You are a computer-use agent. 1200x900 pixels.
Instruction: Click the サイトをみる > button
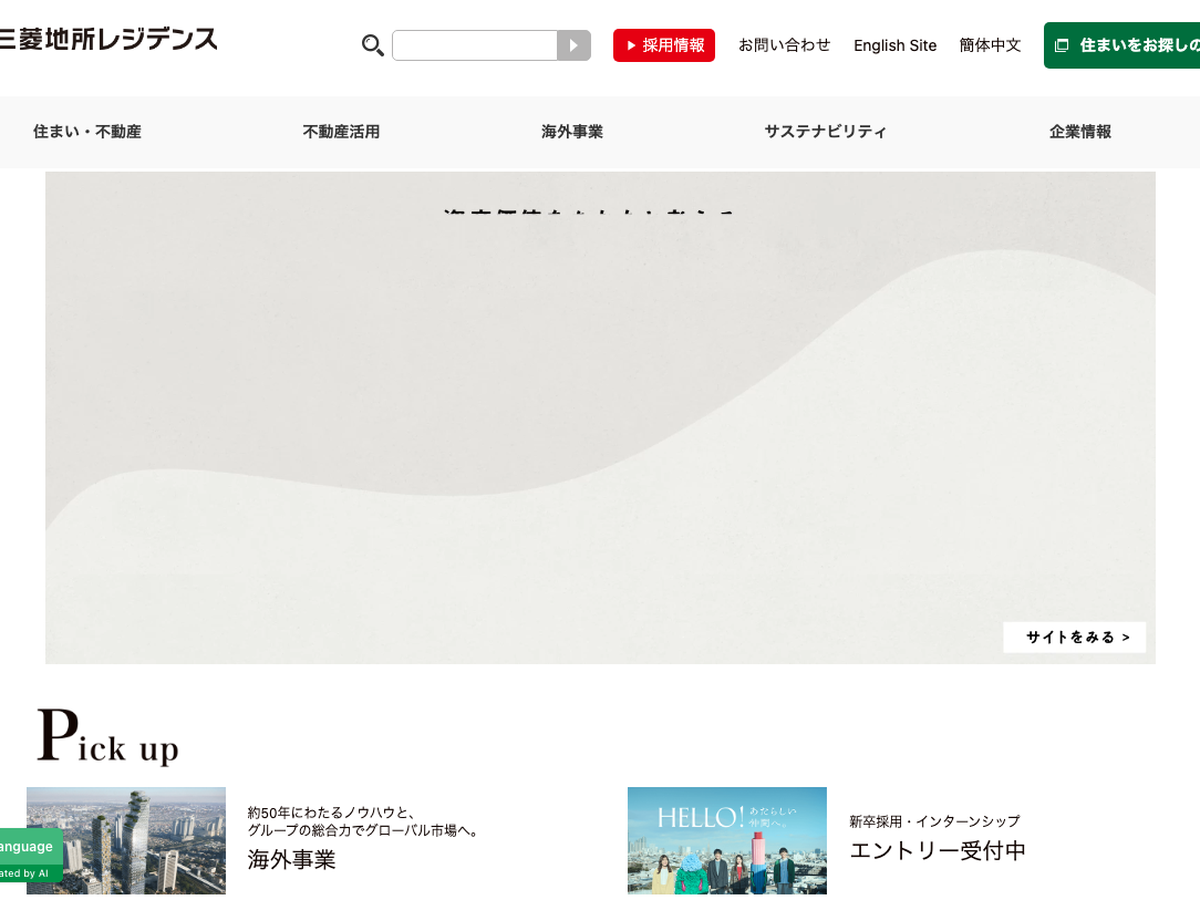click(x=1074, y=637)
